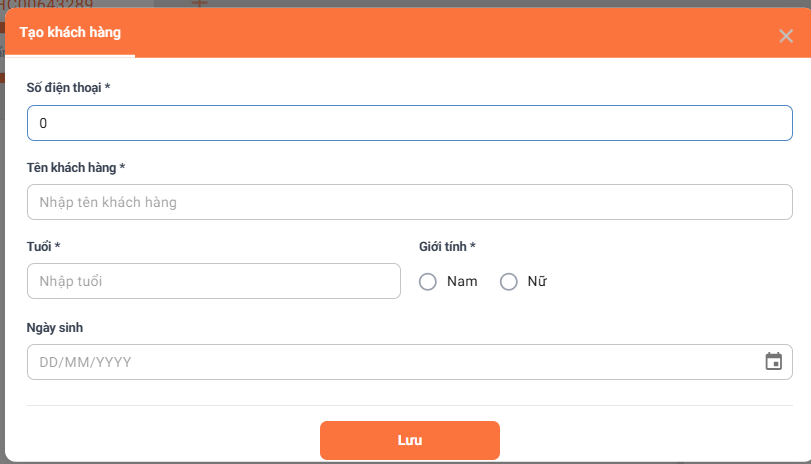The image size is (811, 464).
Task: Close the Tạo khách hàng dialog
Action: [x=786, y=36]
